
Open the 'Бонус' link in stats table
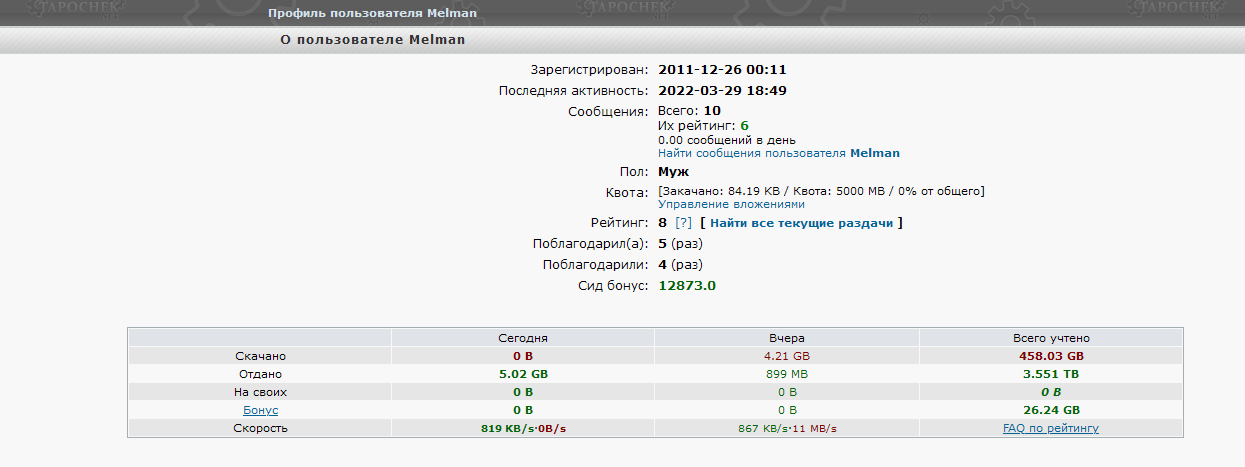coord(260,410)
